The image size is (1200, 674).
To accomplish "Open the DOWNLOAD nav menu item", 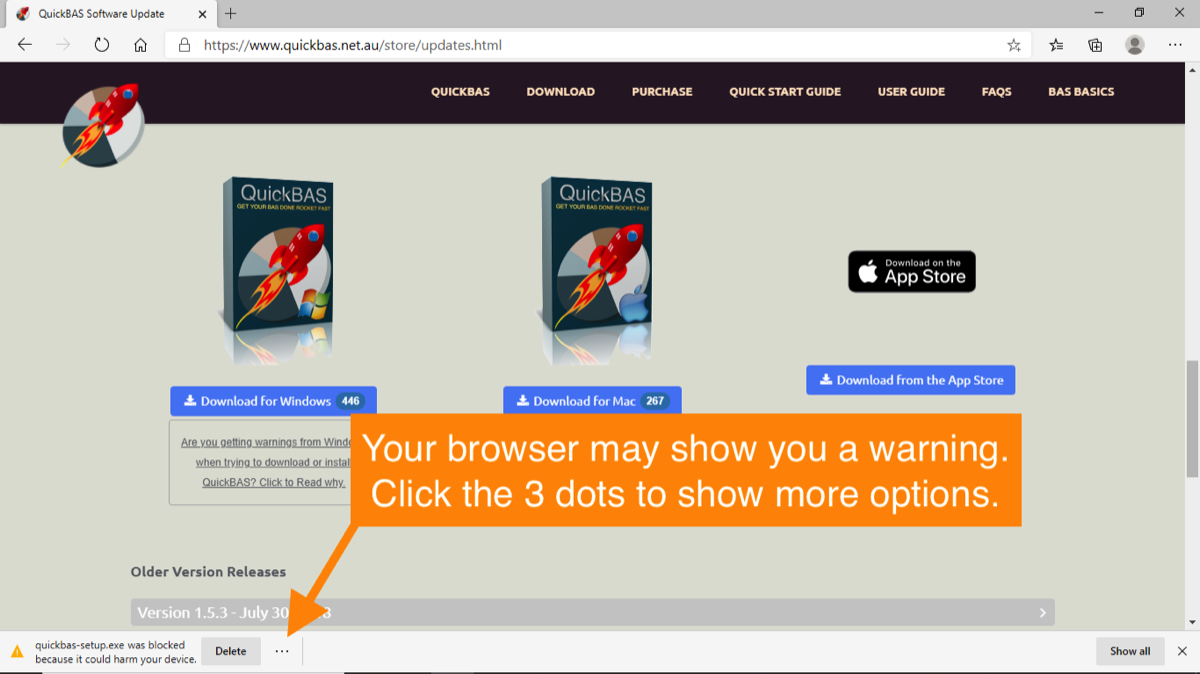I will coord(560,92).
